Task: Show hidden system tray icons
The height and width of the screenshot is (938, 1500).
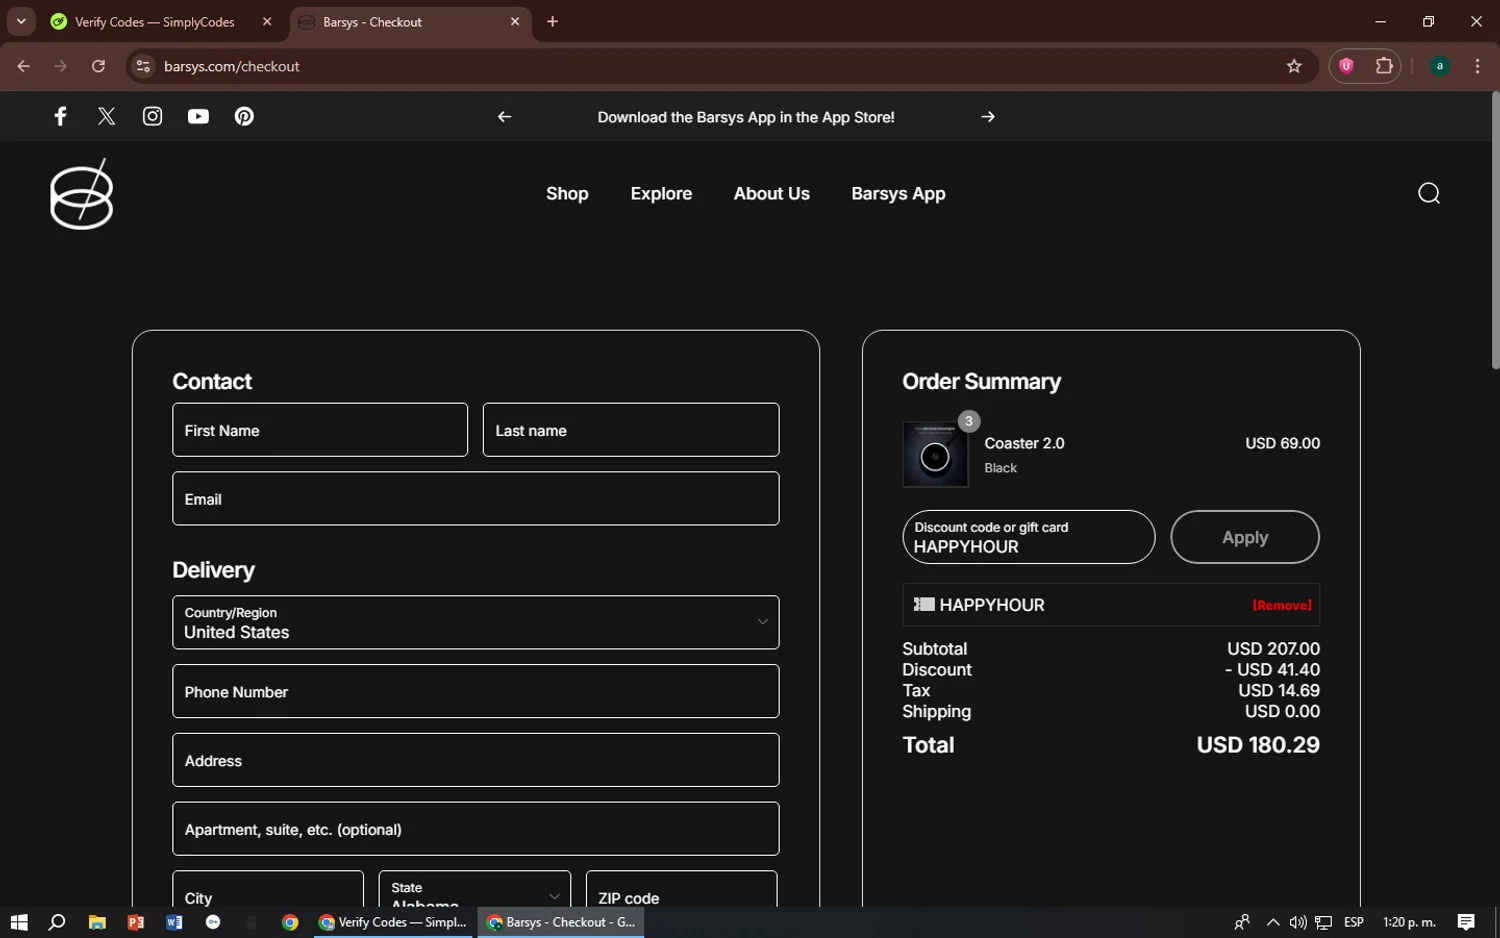Action: click(1272, 922)
